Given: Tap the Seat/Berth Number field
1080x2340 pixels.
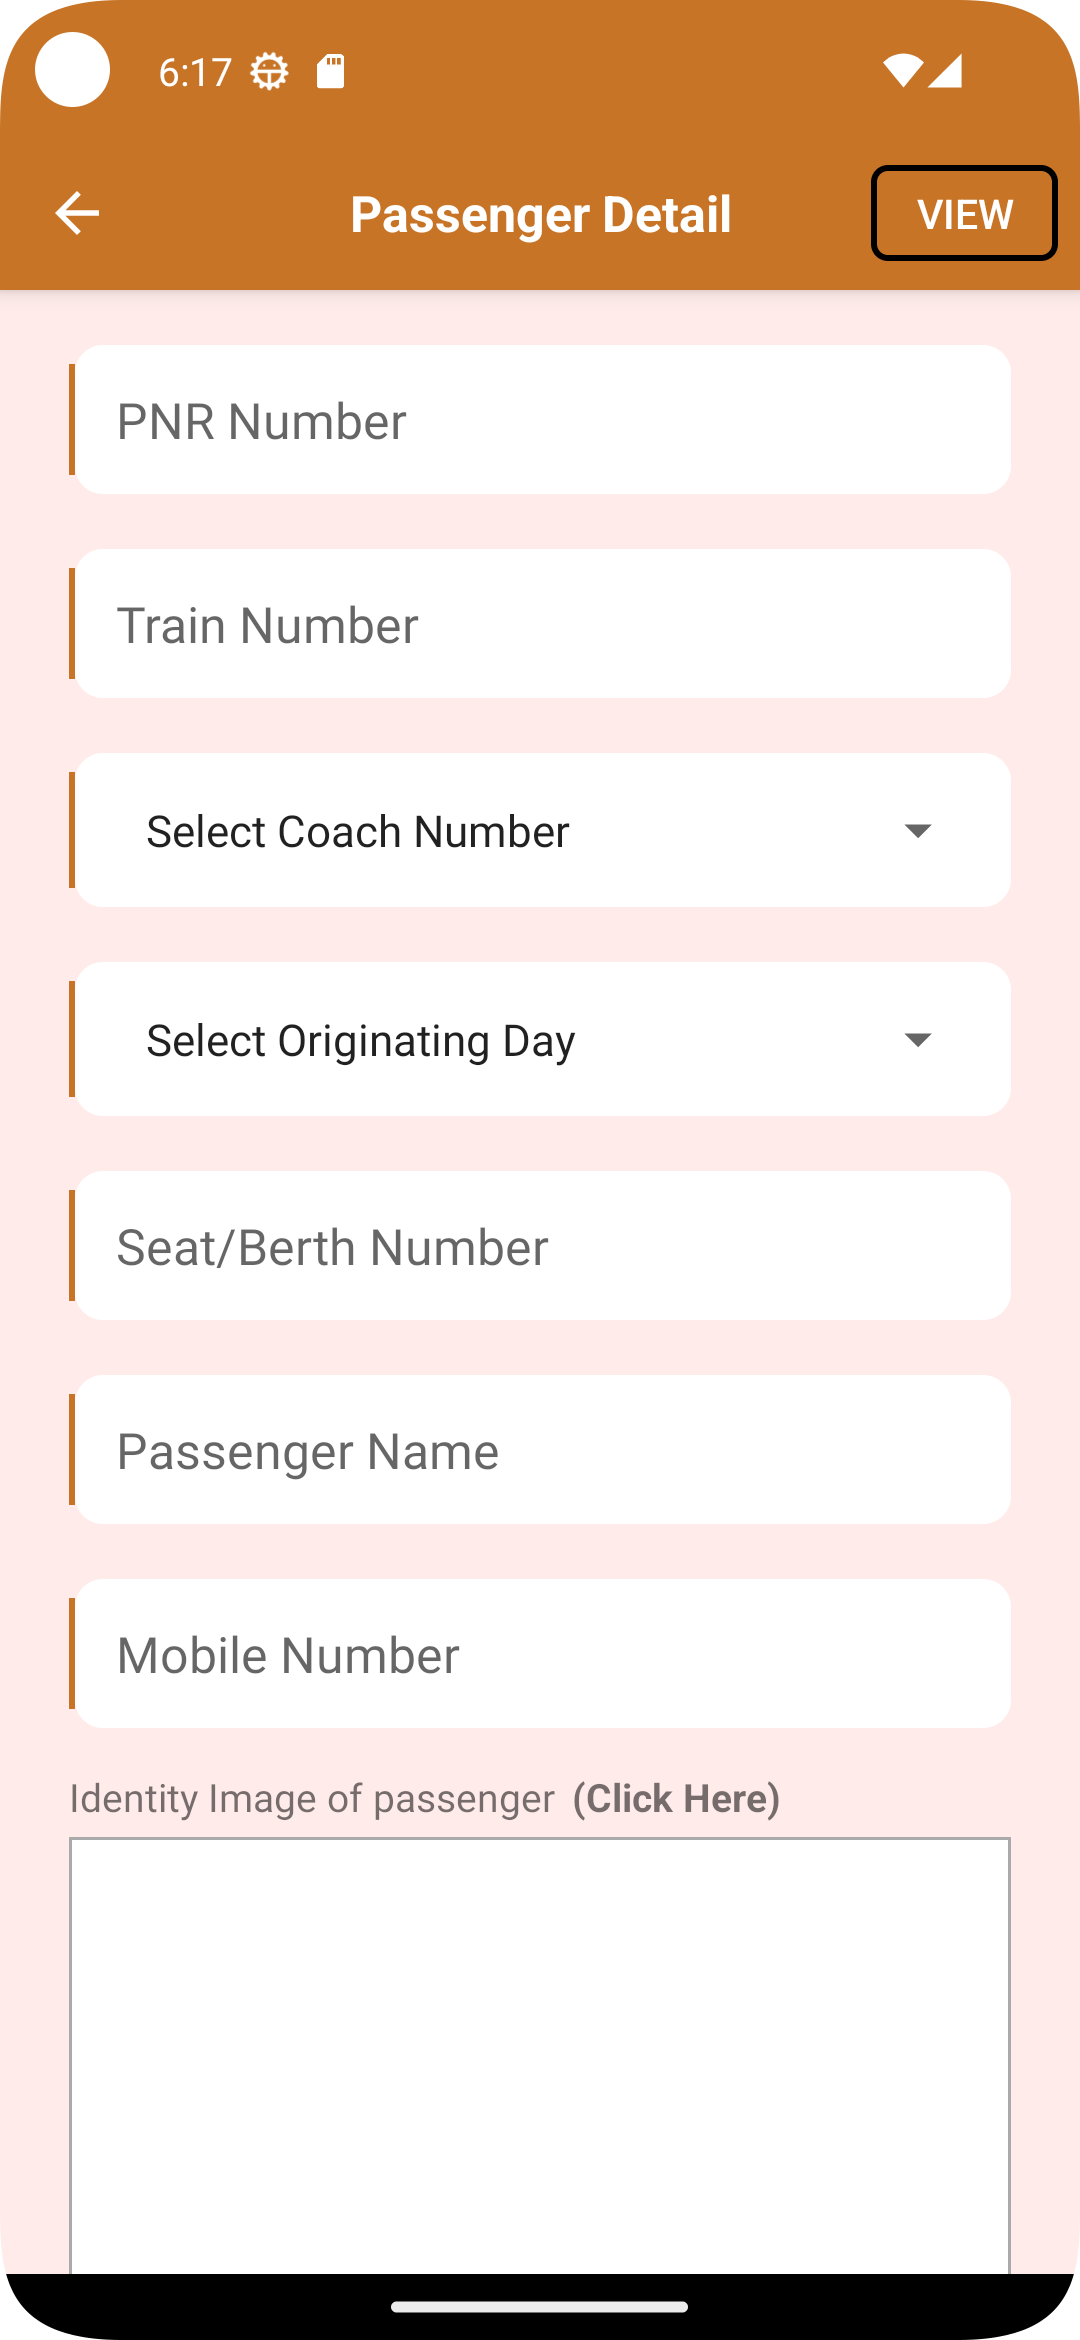Looking at the screenshot, I should pyautogui.click(x=542, y=1246).
